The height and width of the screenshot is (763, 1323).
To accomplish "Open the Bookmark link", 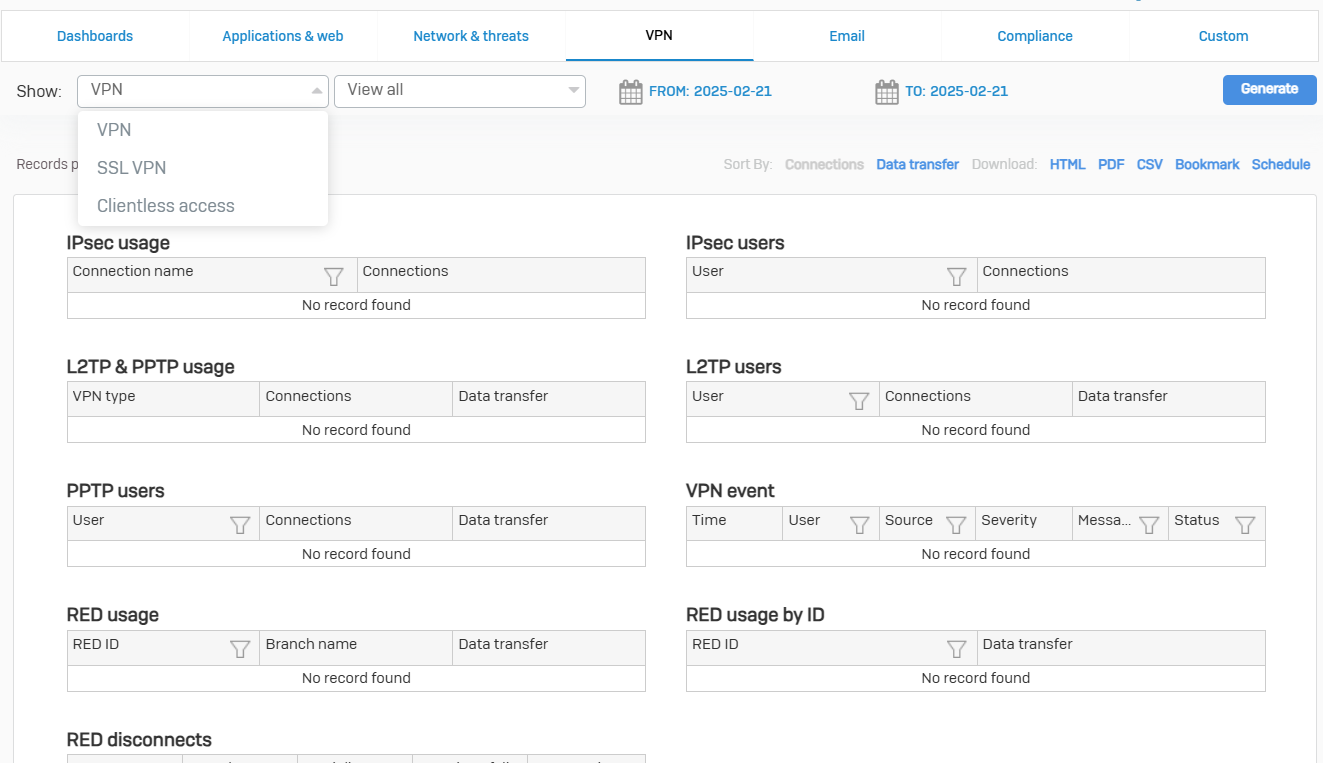I will (1207, 165).
